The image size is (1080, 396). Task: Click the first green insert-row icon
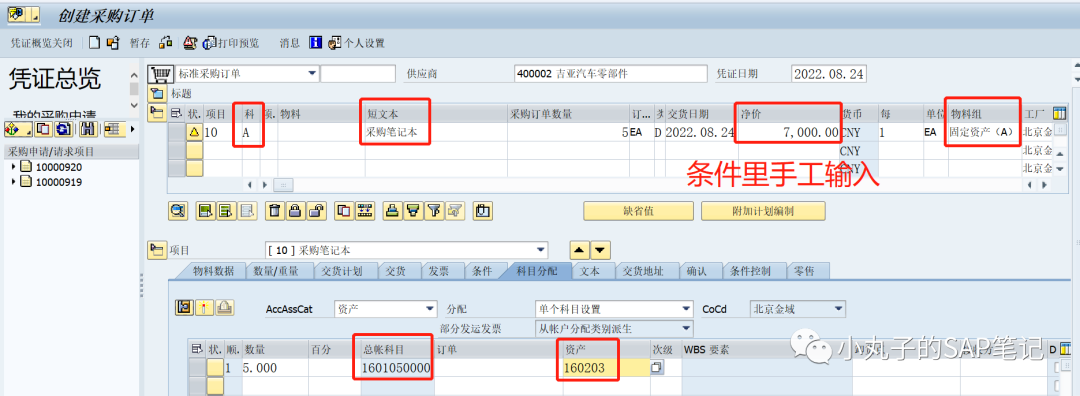pyautogui.click(x=206, y=211)
